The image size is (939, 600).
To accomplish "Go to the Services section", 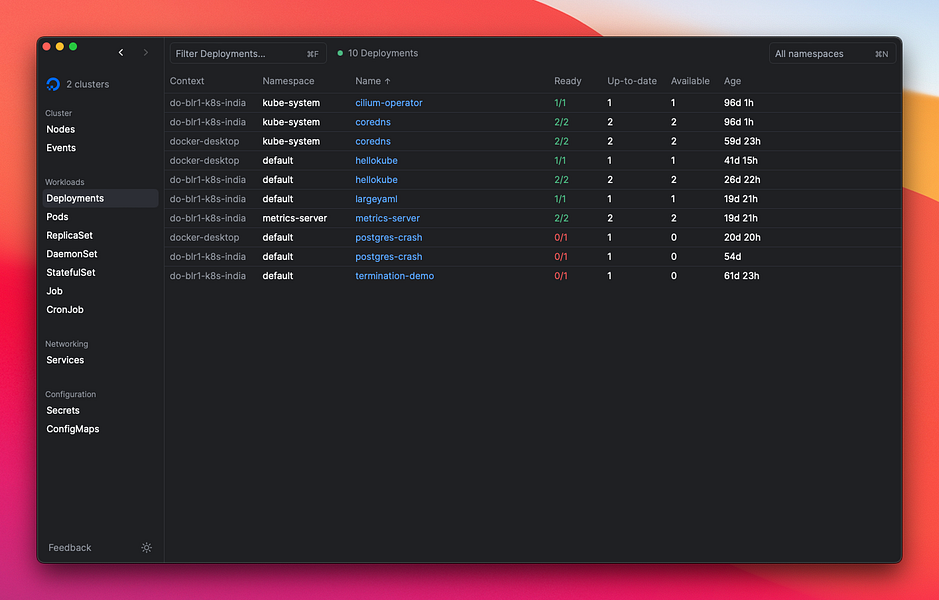I will tap(65, 360).
